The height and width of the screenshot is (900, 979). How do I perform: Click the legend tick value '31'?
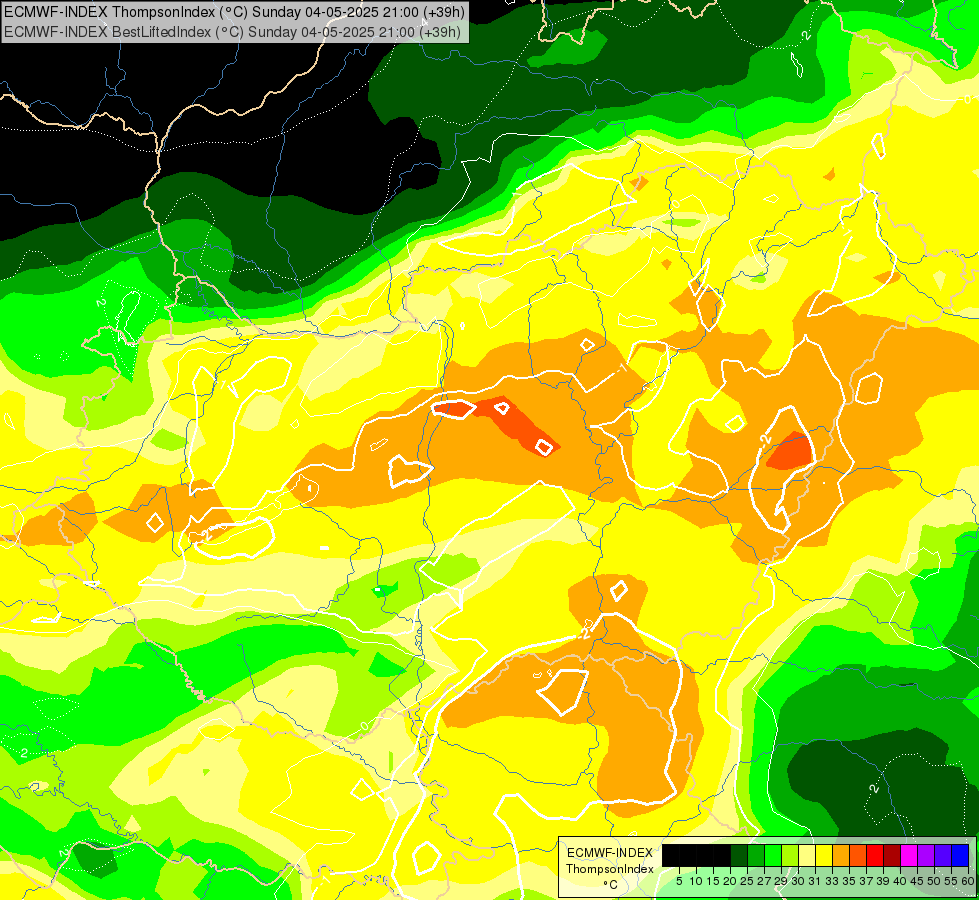point(815,881)
